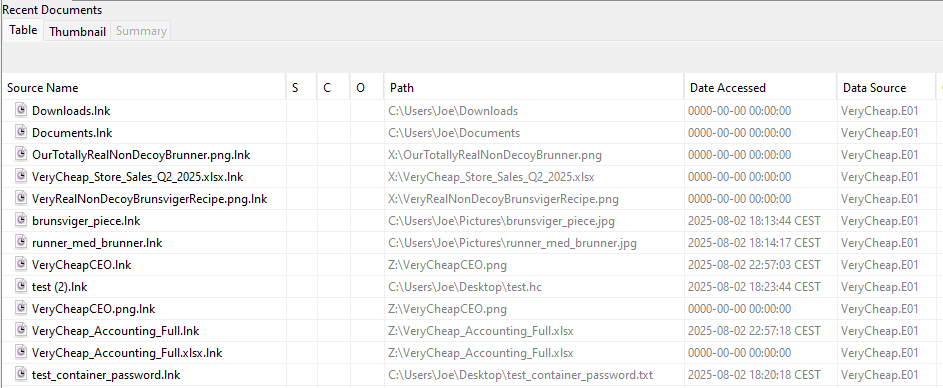943x388 pixels.
Task: Click date 2025-08-02 22:57:18 CEST
Action: coord(754,331)
